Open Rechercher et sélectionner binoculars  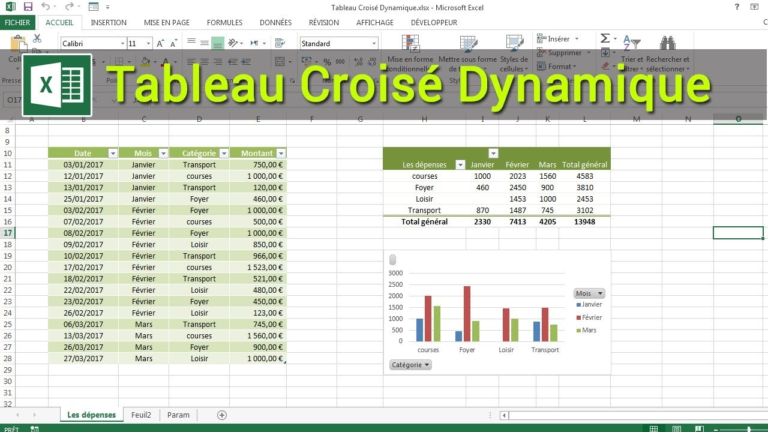[668, 54]
